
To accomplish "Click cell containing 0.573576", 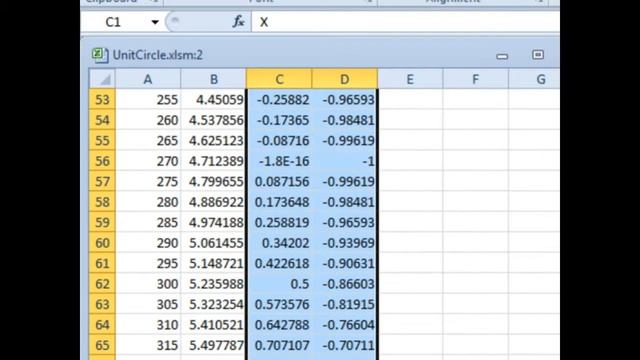I will click(279, 304).
